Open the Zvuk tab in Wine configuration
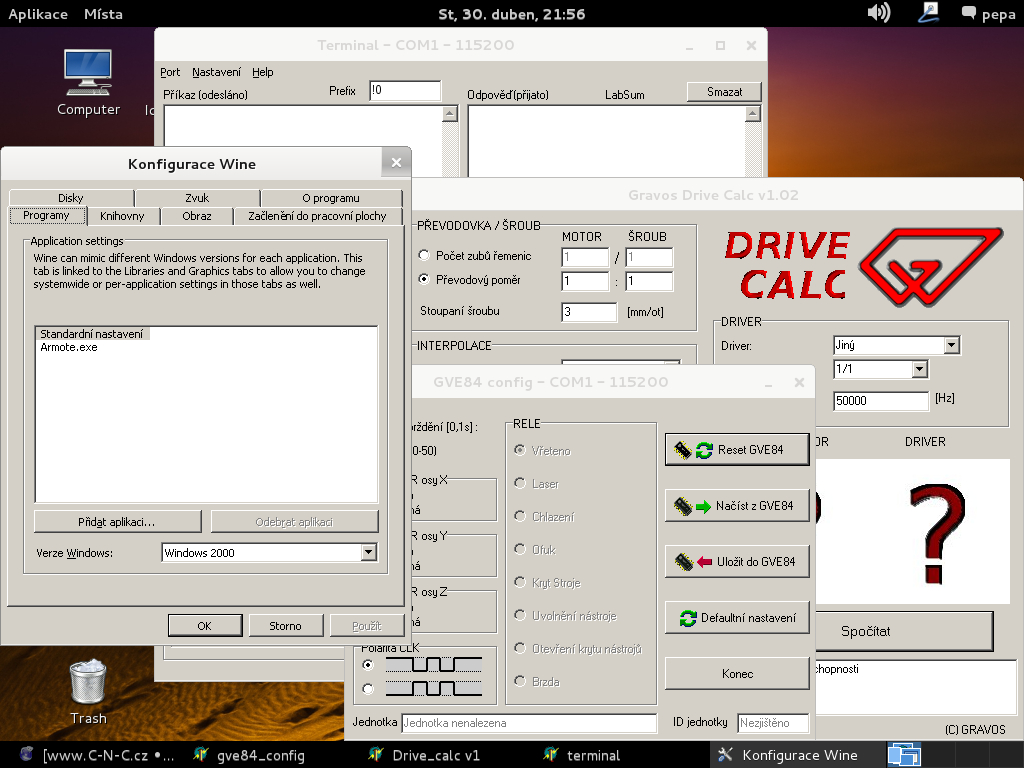1024x768 pixels. (x=197, y=198)
